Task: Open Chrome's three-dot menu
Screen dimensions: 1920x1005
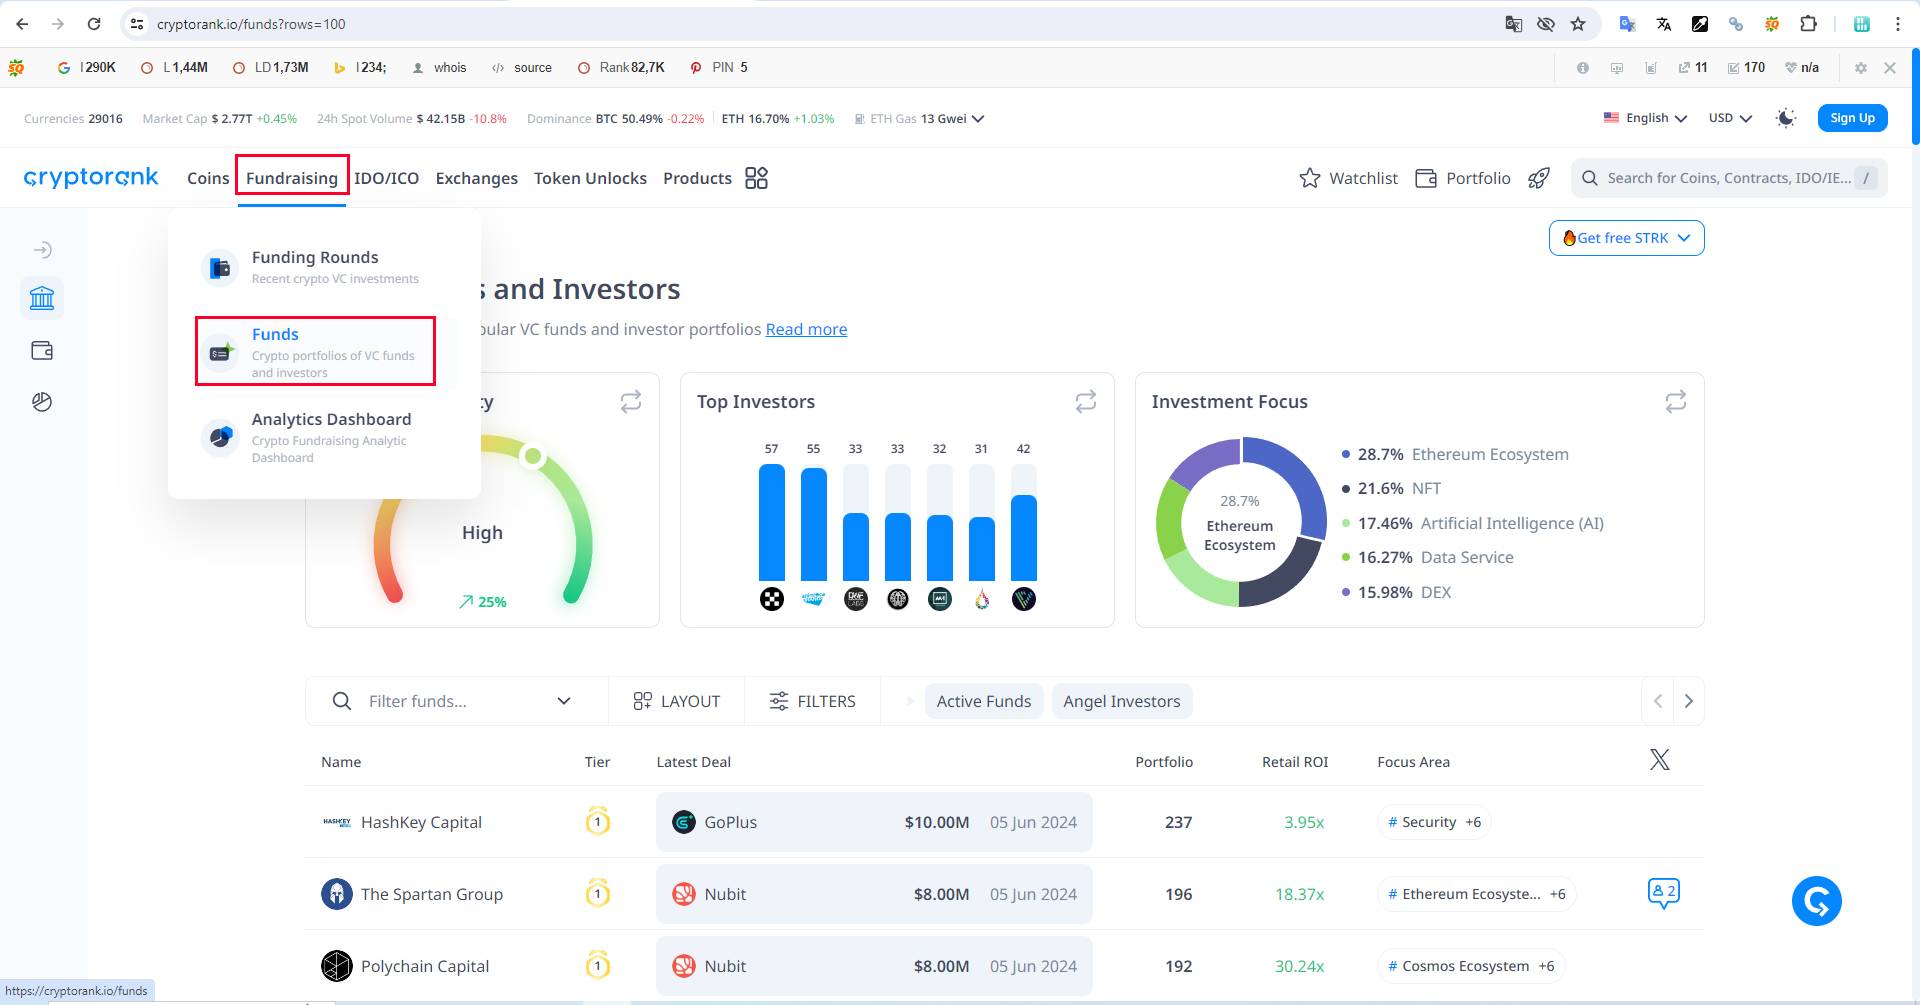Action: [x=1898, y=24]
